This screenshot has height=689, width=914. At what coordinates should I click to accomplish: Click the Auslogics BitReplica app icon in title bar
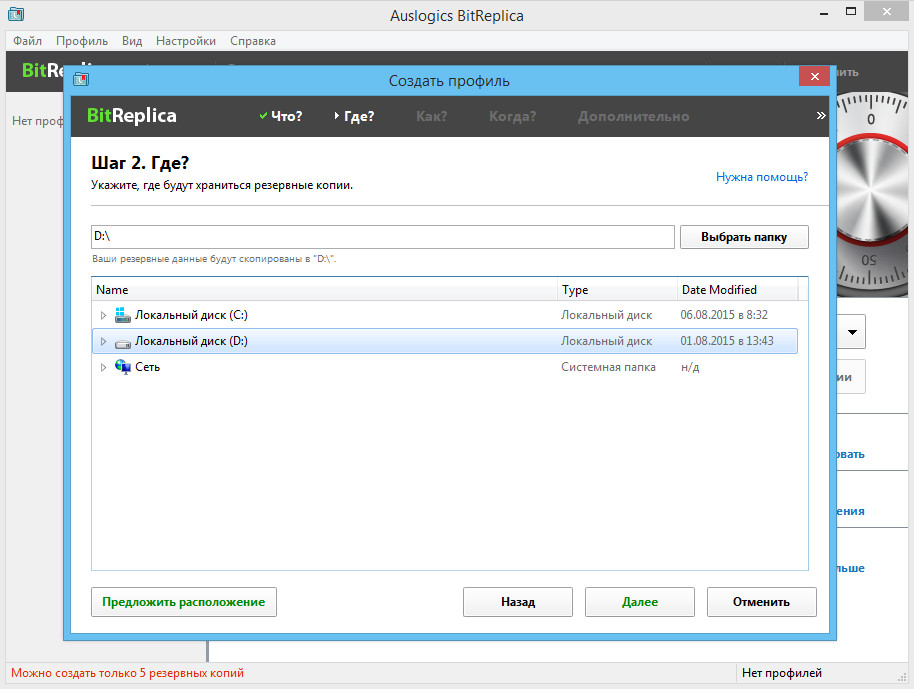pyautogui.click(x=16, y=14)
